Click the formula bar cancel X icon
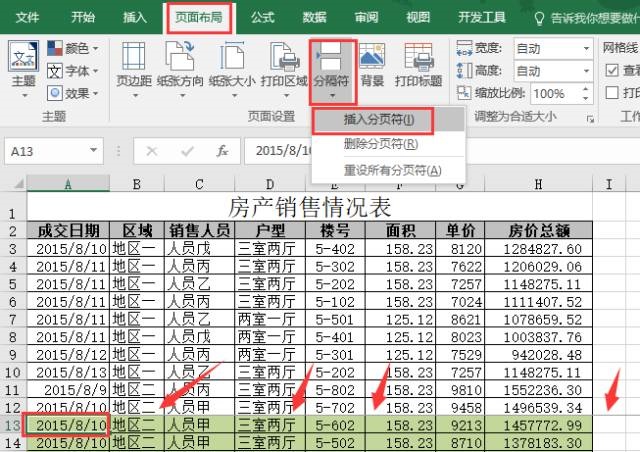Image resolution: width=640 pixels, height=452 pixels. (x=152, y=151)
